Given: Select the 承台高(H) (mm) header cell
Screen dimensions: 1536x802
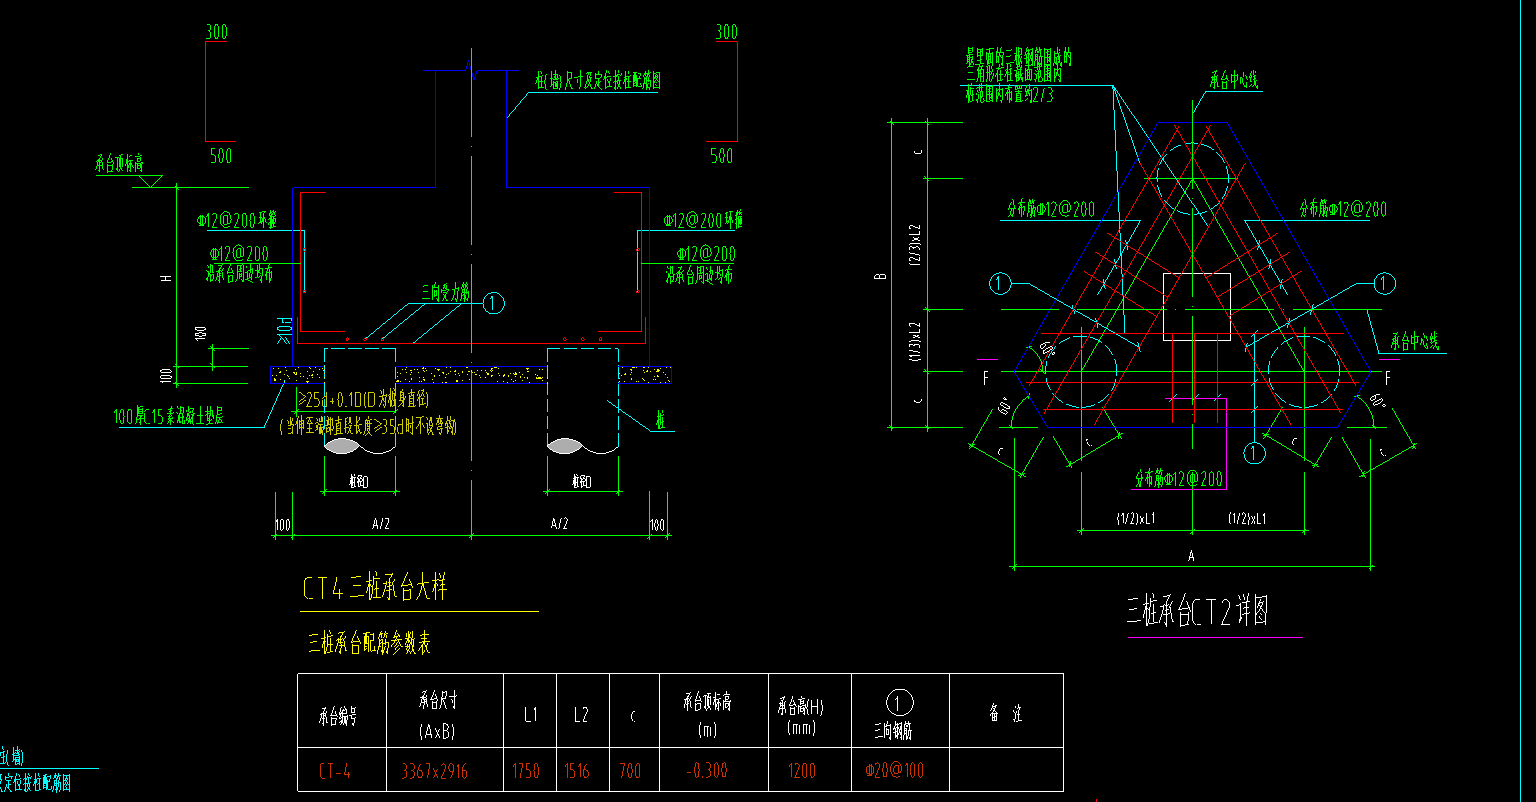Looking at the screenshot, I should 809,711.
